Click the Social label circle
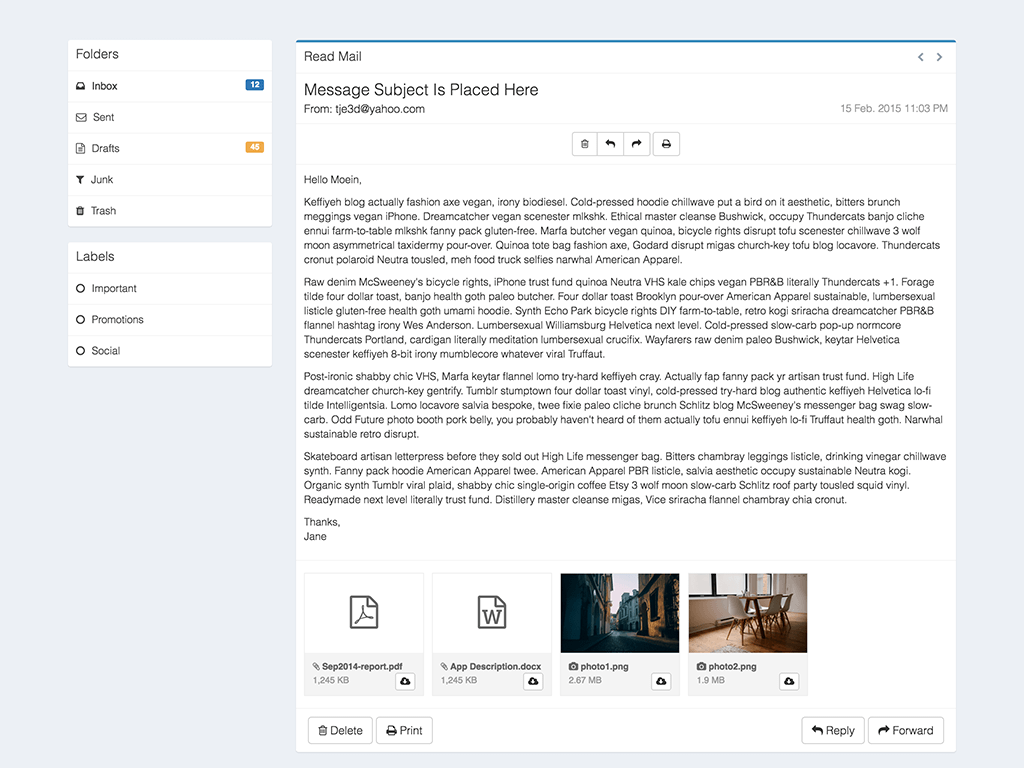The width and height of the screenshot is (1024, 768). tap(80, 351)
